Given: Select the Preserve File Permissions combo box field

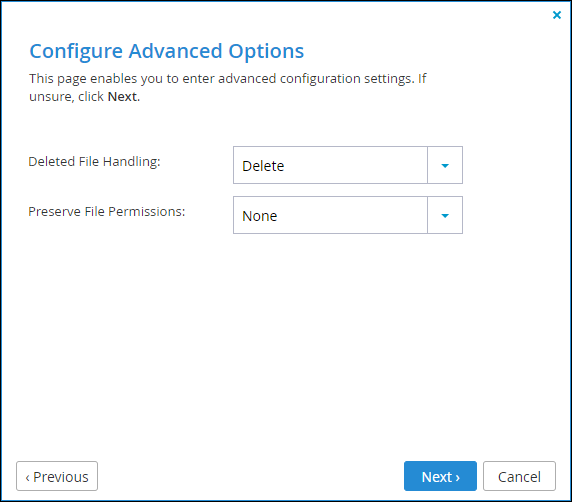Looking at the screenshot, I should point(348,215).
